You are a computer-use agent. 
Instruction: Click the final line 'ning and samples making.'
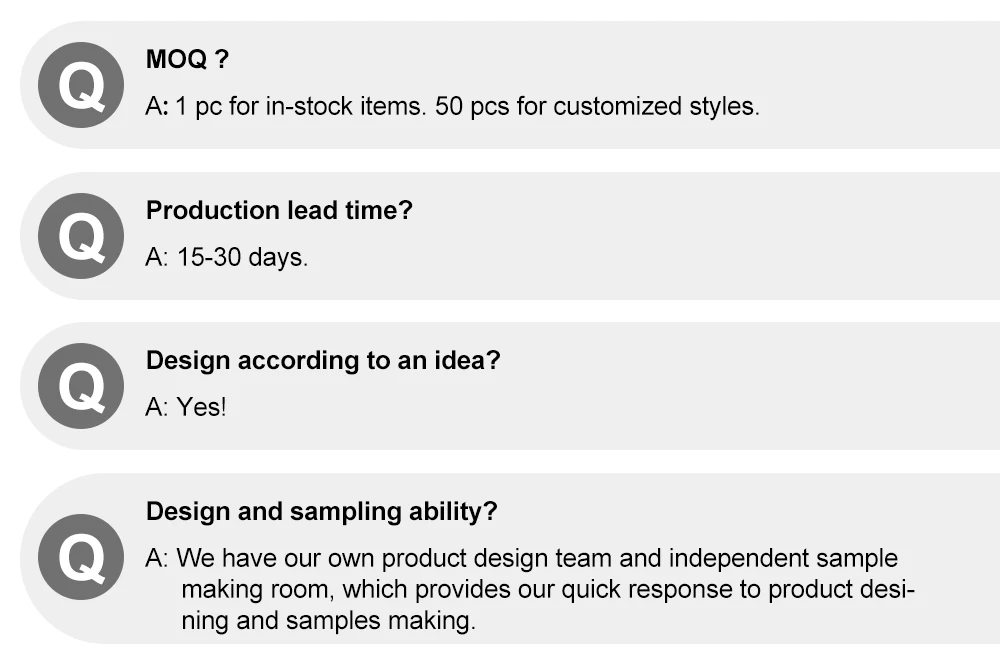point(327,620)
